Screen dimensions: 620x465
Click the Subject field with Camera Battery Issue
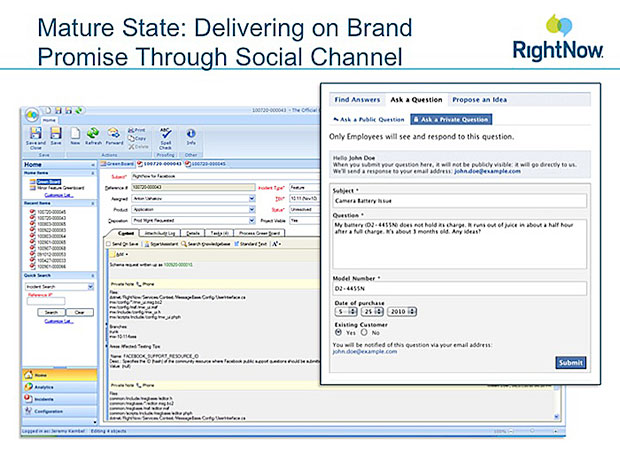pyautogui.click(x=459, y=201)
